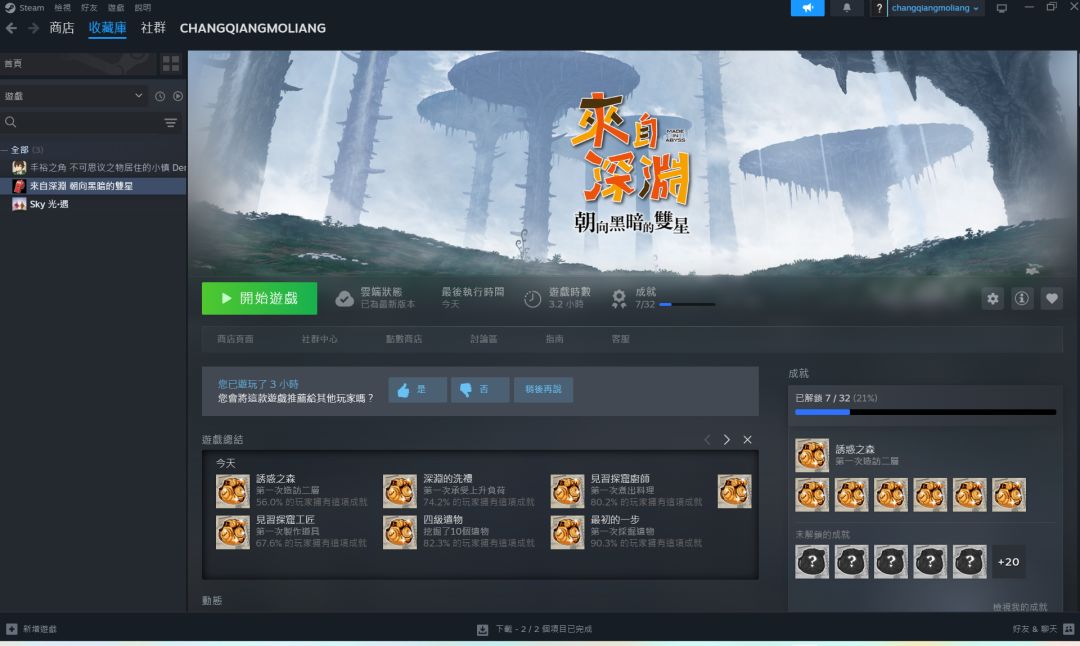The width and height of the screenshot is (1080, 646).
Task: Open the changqiangmoliang account dropdown
Action: (935, 8)
